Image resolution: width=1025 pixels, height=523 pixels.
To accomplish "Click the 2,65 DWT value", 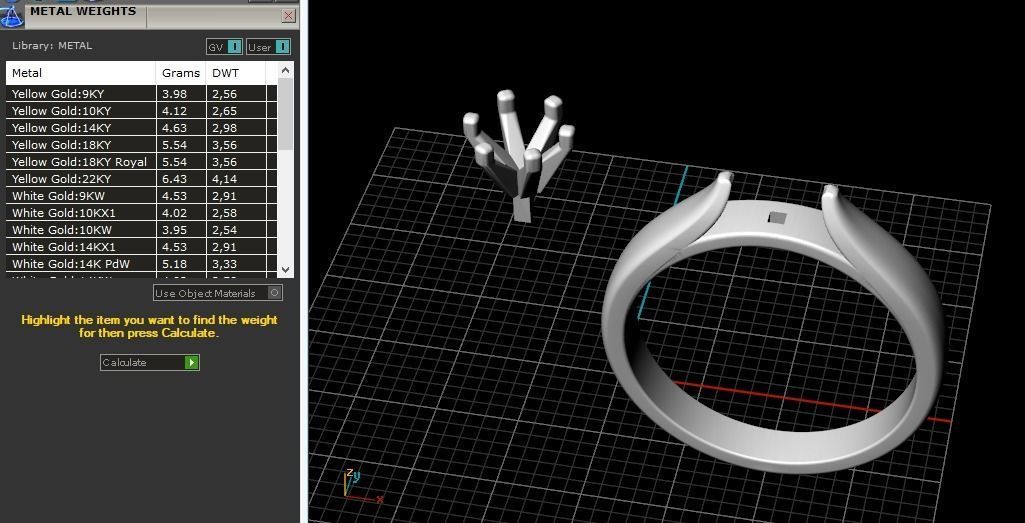I will [x=224, y=111].
